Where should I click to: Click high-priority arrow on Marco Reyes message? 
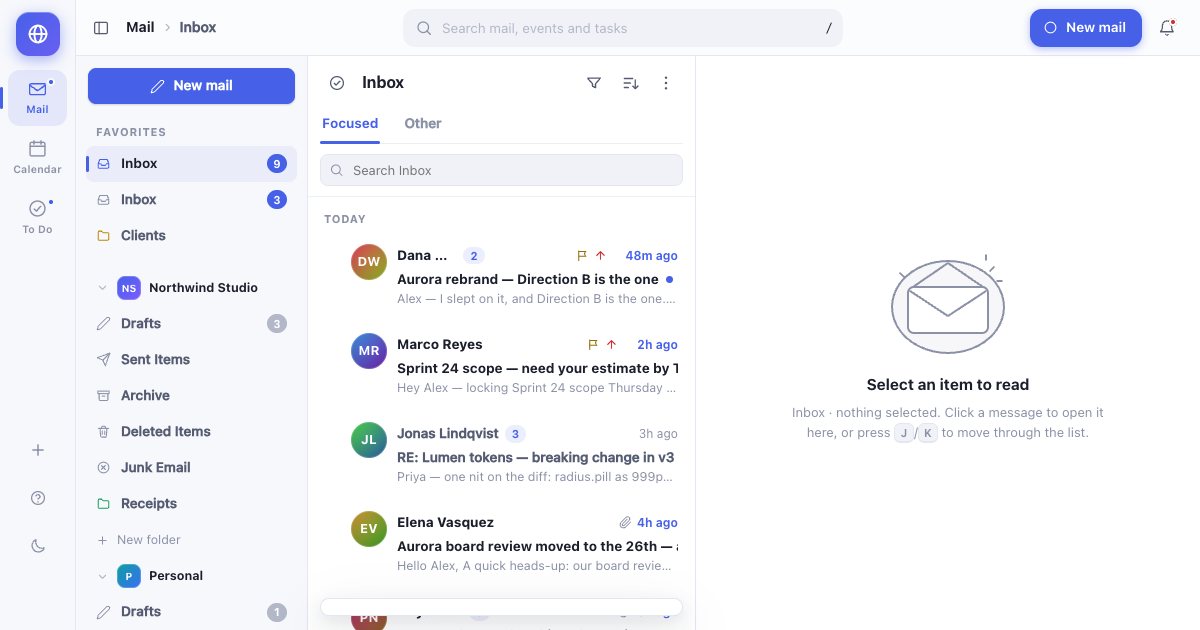pyautogui.click(x=612, y=345)
